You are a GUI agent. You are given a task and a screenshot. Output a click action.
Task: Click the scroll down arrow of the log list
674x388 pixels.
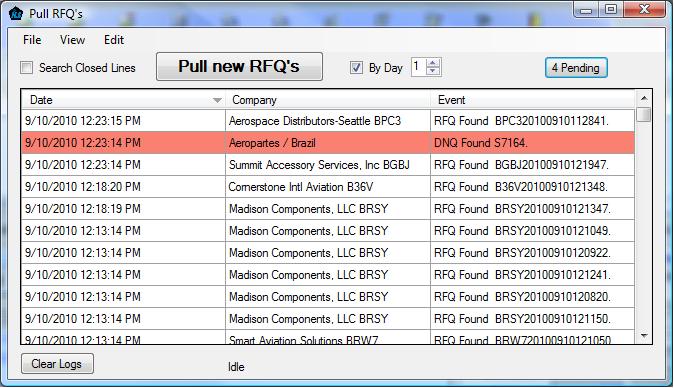pos(644,336)
